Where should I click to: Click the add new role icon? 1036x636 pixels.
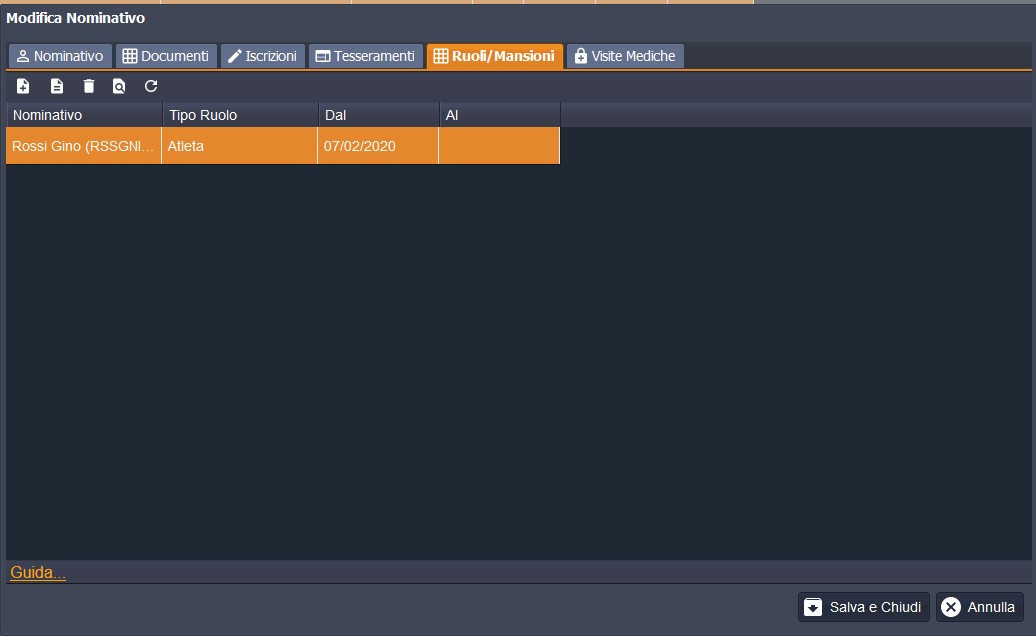point(23,86)
